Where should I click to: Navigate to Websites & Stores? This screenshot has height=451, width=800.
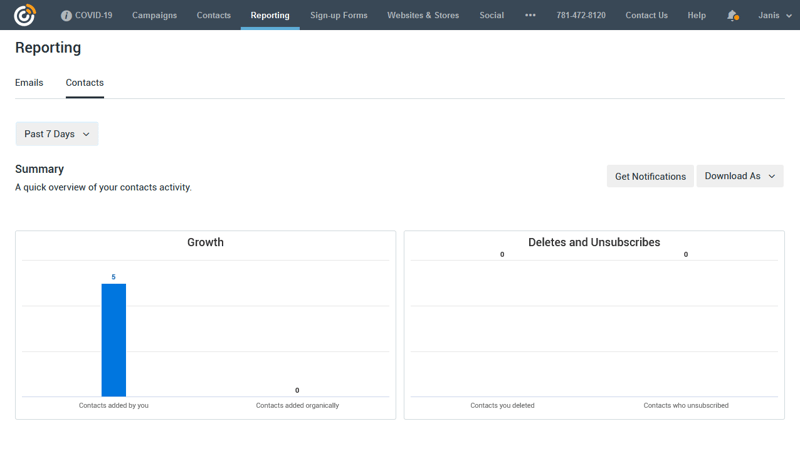tap(423, 16)
